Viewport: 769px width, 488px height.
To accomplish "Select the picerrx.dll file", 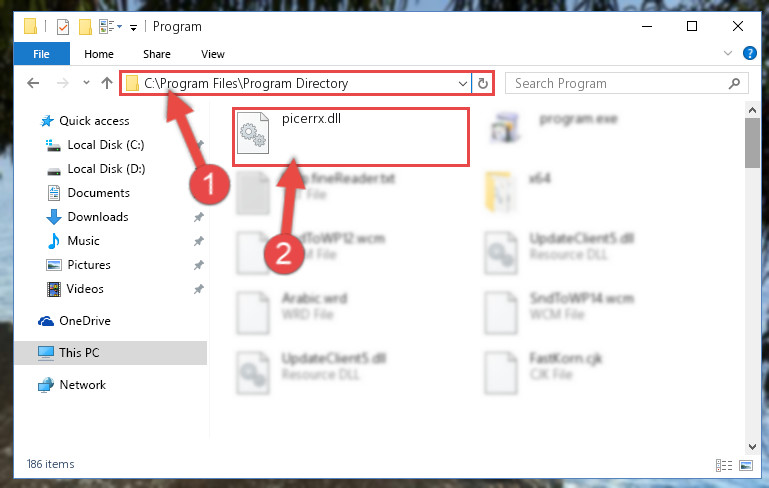I will [x=351, y=137].
